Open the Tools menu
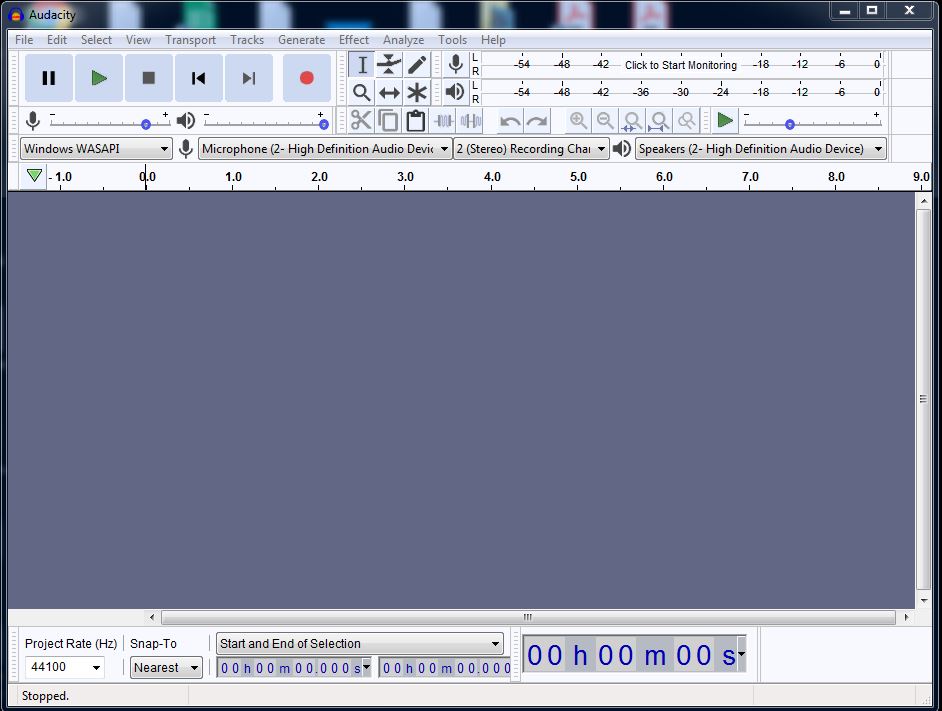This screenshot has height=711, width=942. pos(452,40)
